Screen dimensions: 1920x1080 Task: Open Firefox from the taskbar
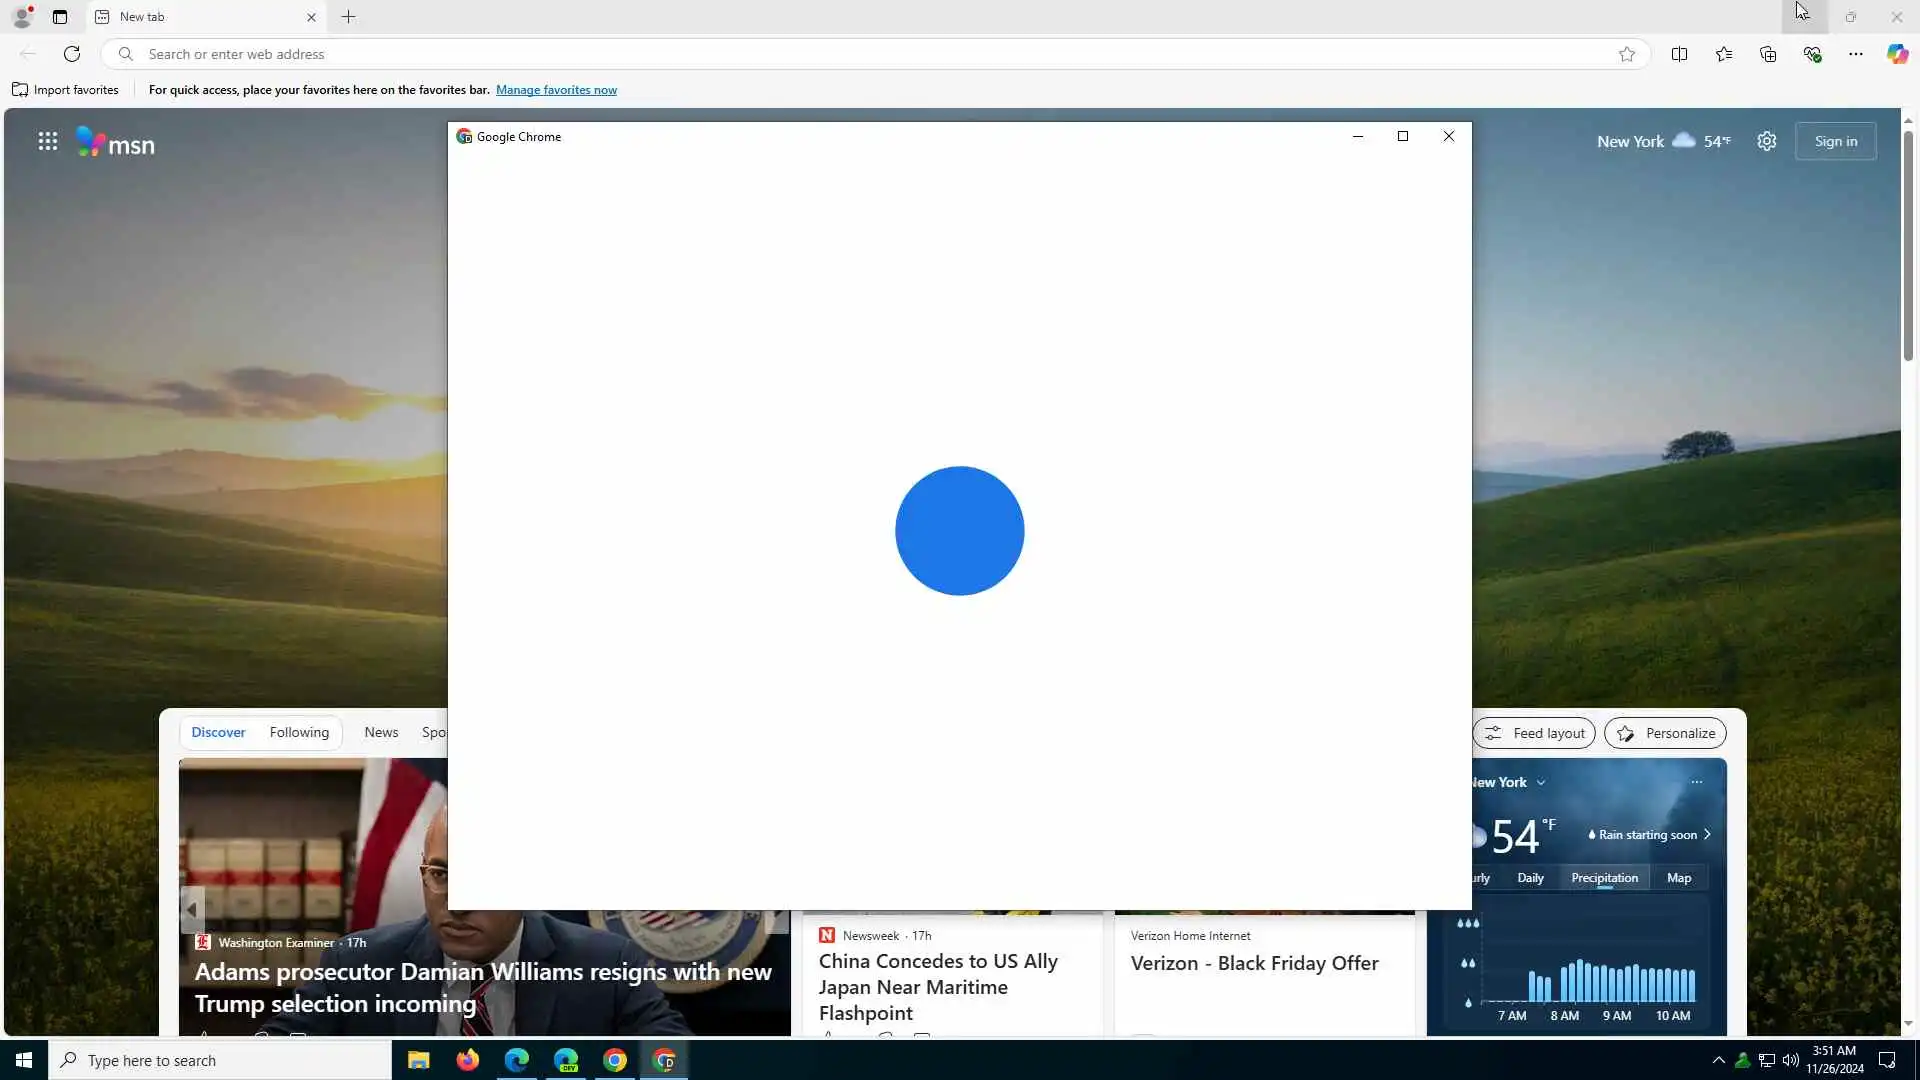click(467, 1060)
